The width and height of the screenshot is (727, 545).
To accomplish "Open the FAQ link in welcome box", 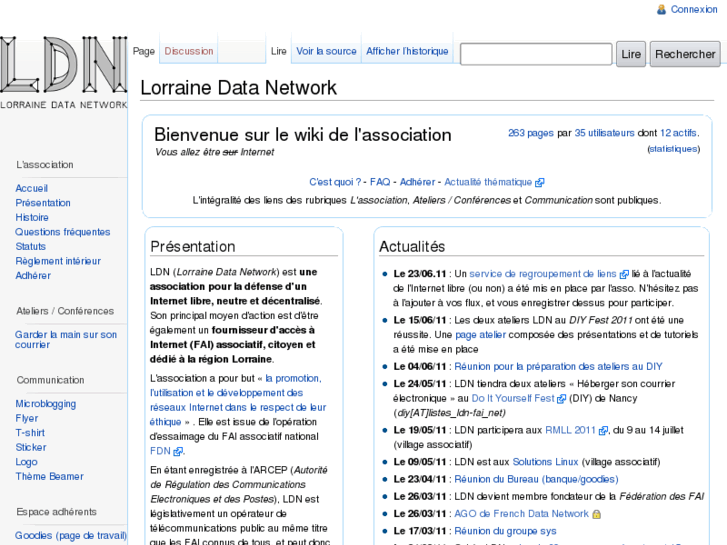I will click(380, 182).
